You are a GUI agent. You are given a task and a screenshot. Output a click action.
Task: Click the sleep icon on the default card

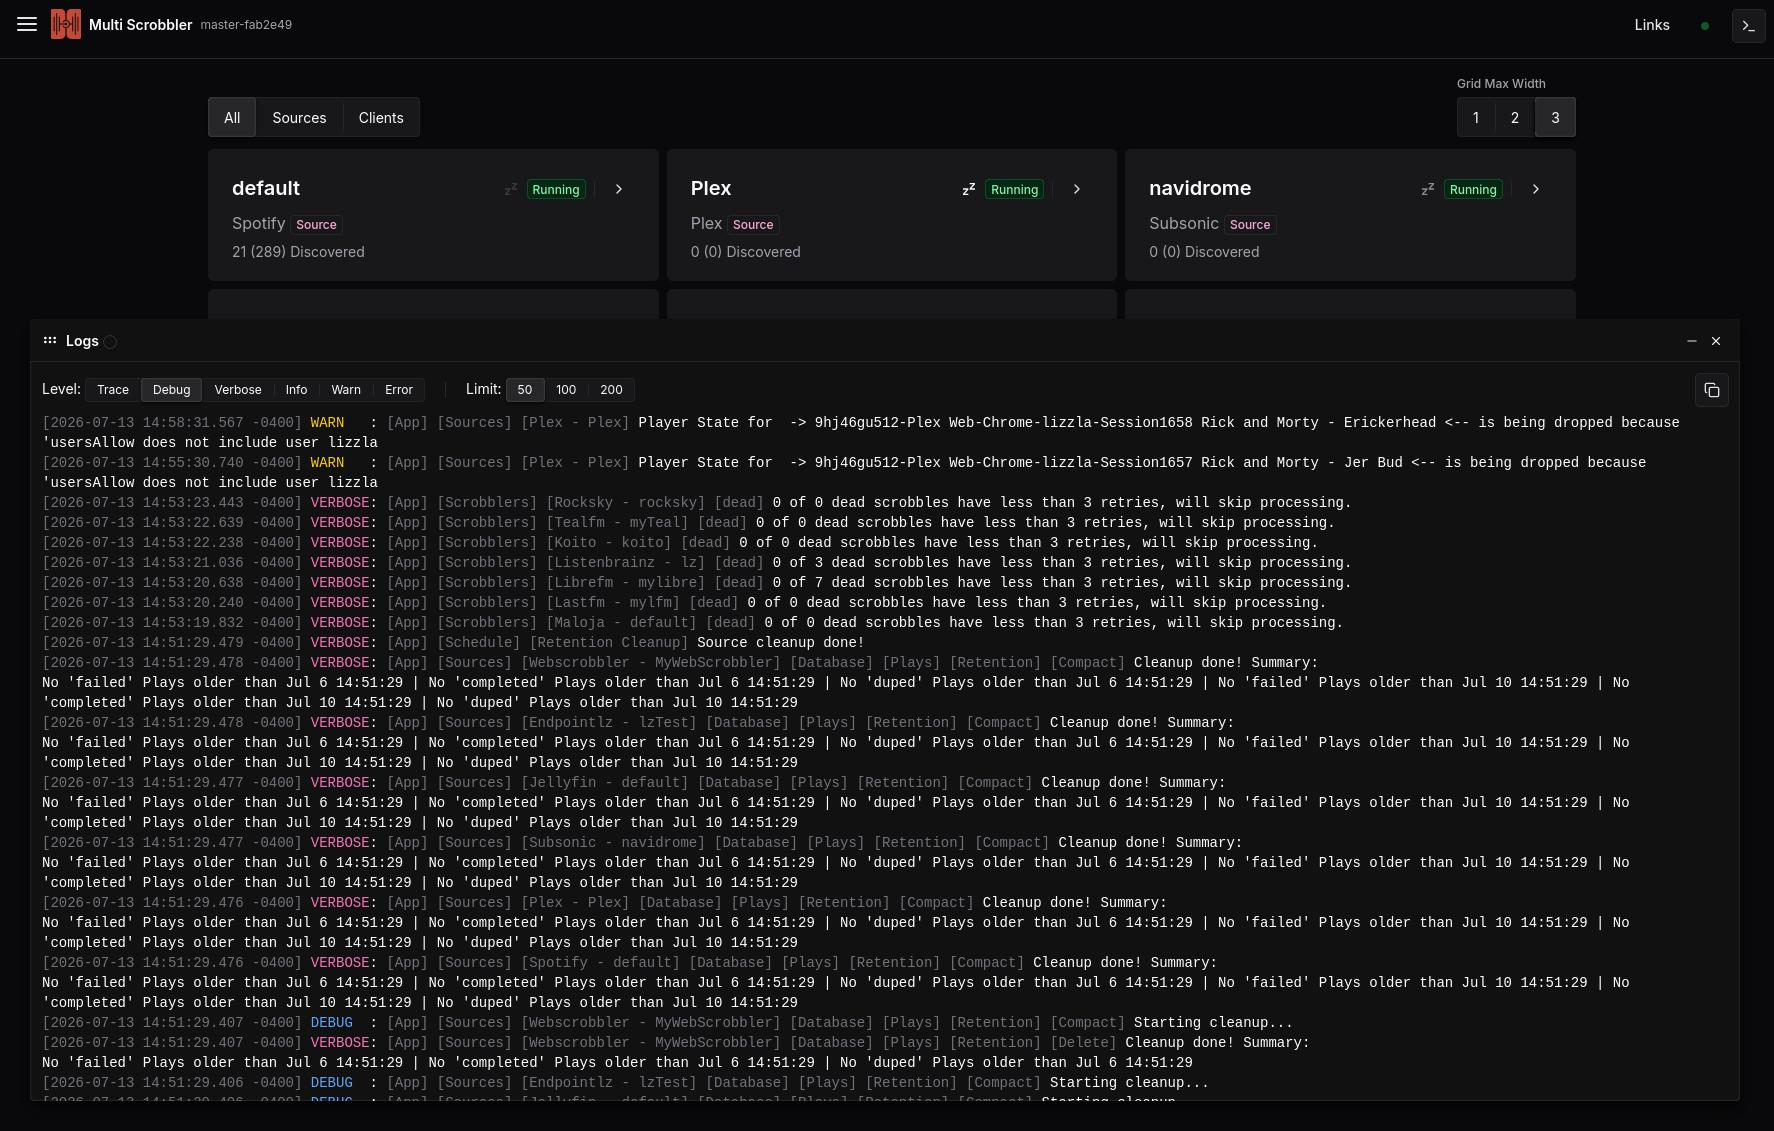pyautogui.click(x=511, y=189)
